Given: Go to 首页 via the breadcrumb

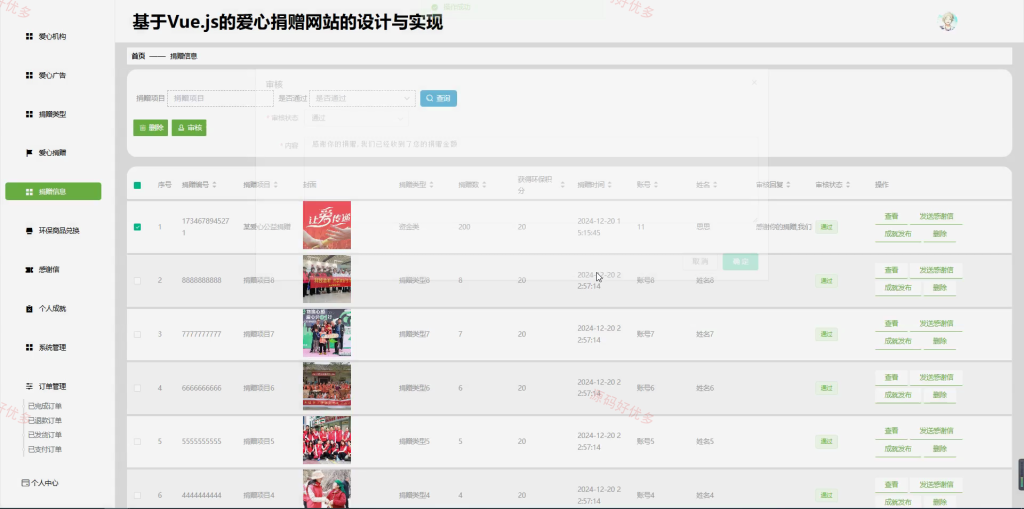Looking at the screenshot, I should pos(138,56).
